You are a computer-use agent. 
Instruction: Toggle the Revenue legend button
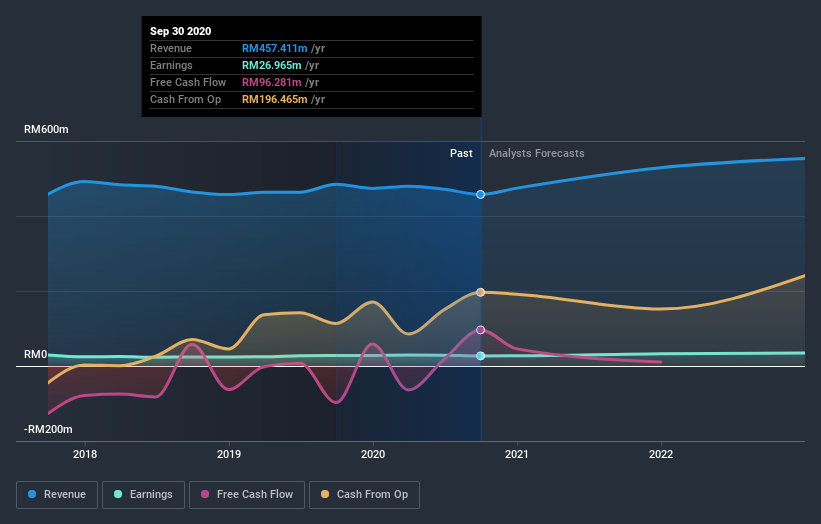pyautogui.click(x=57, y=495)
